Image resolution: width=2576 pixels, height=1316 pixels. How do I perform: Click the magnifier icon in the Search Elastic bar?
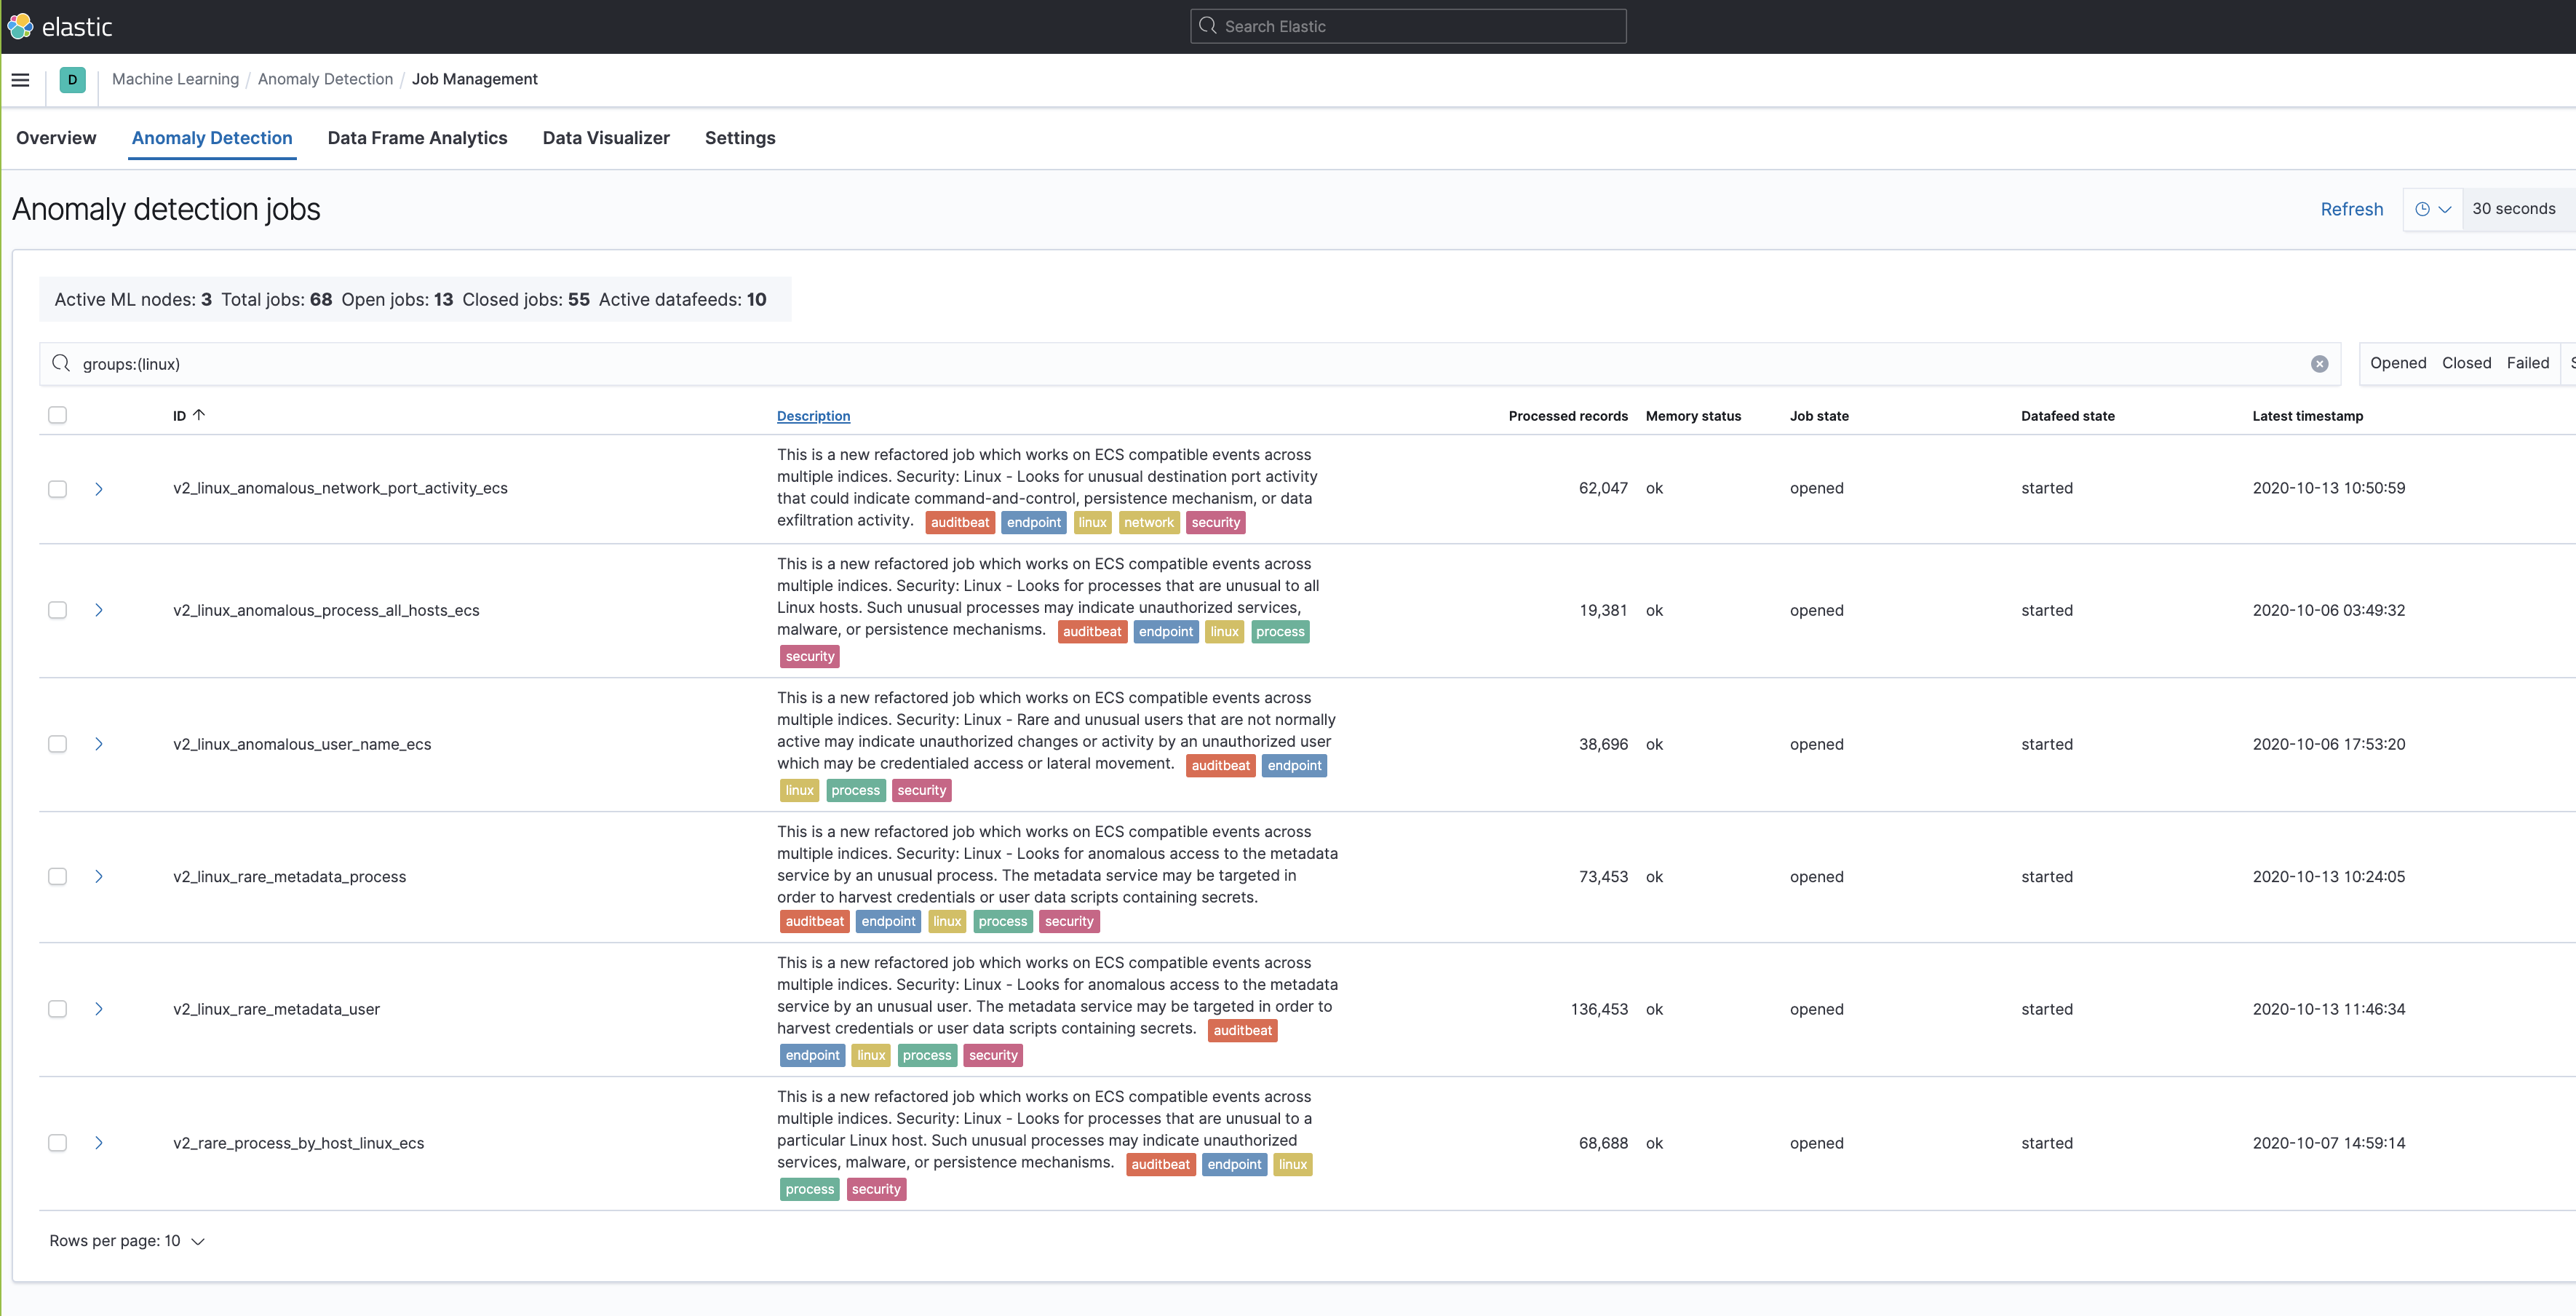pyautogui.click(x=1207, y=26)
